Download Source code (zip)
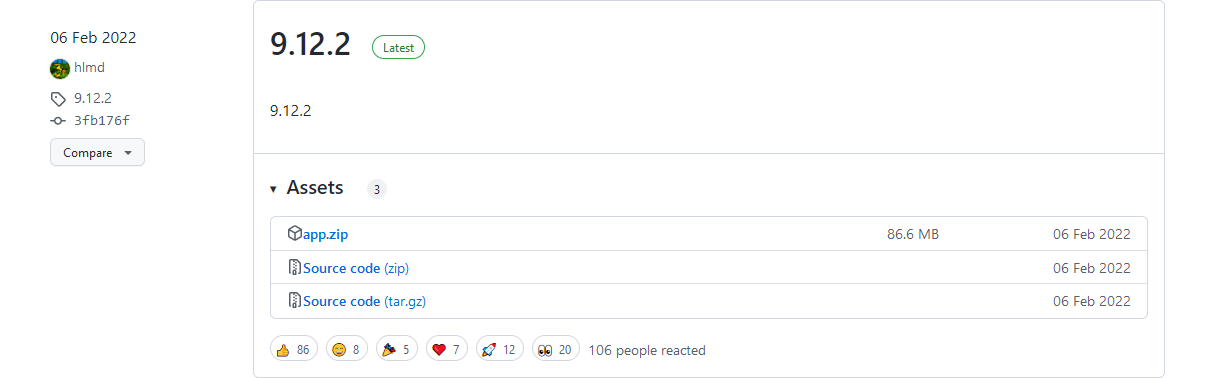This screenshot has width=1216, height=378. click(x=356, y=268)
